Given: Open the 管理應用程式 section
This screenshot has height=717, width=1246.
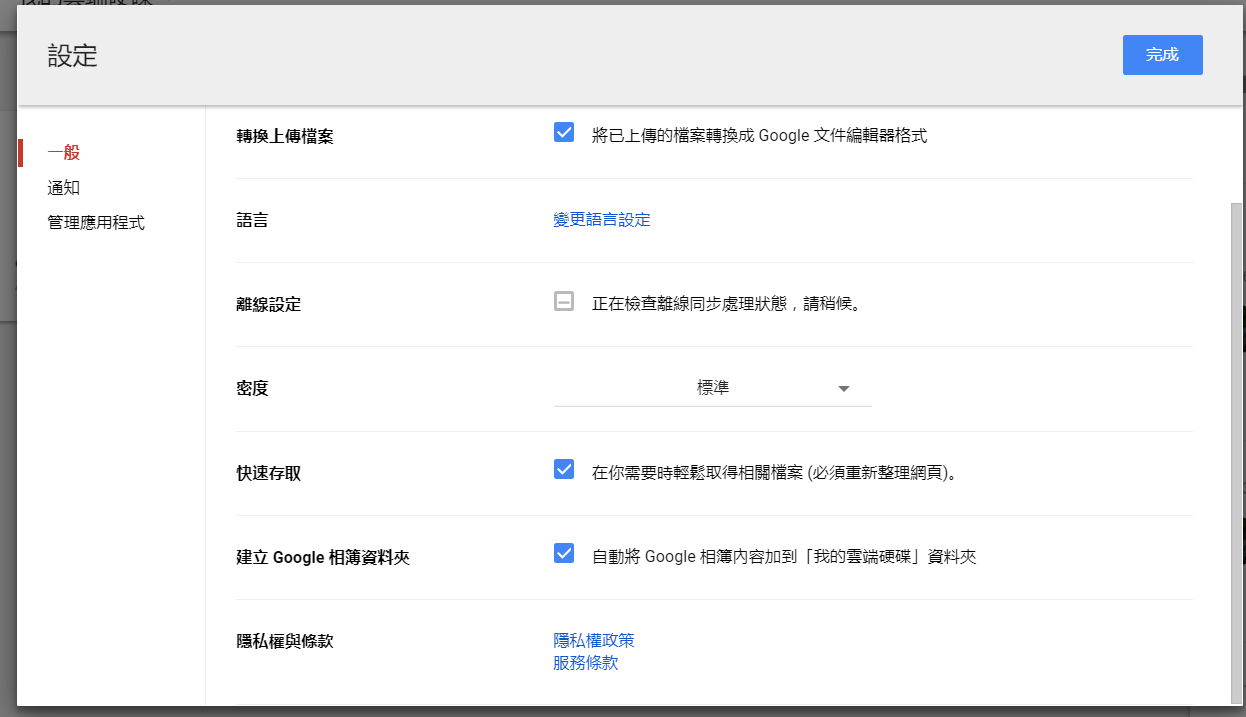Looking at the screenshot, I should 96,223.
